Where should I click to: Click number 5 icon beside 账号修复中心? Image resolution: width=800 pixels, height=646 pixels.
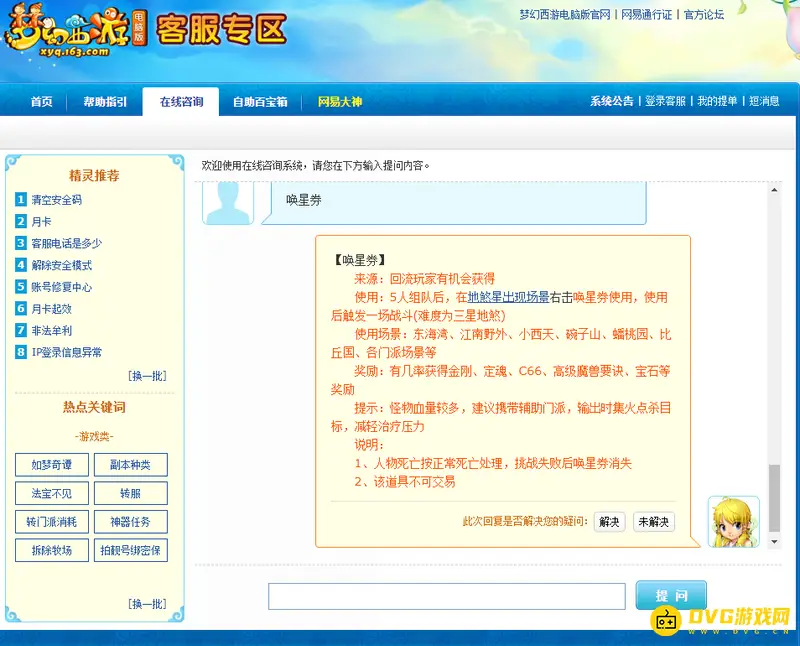[21, 287]
